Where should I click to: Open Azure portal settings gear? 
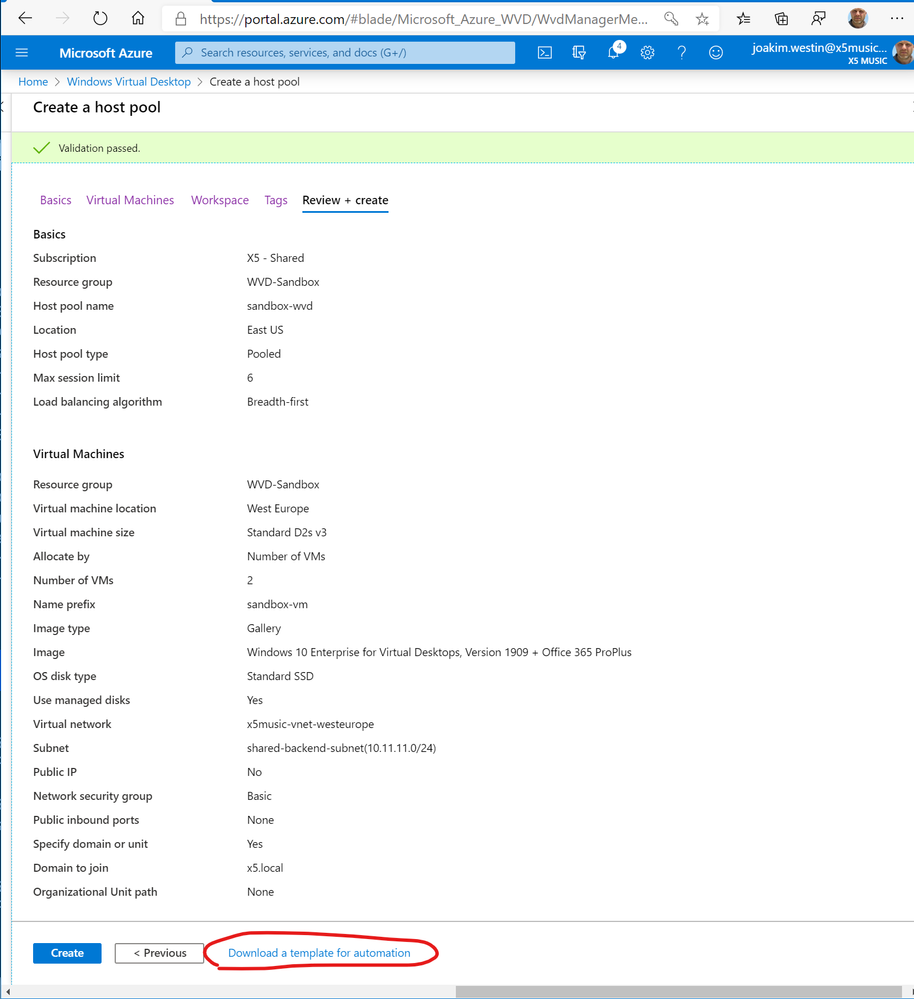tap(647, 53)
